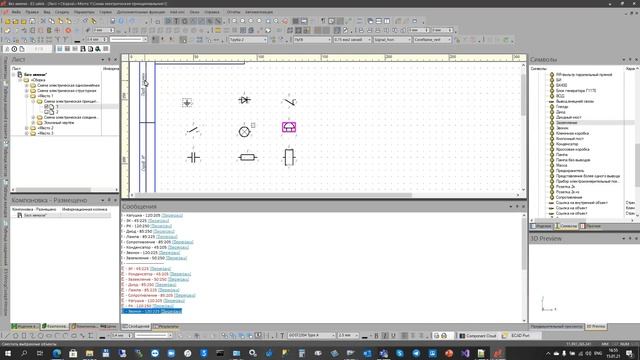Follow Перейти link in first Катушка message row
Screen dimensions: 640x360
tap(172, 215)
